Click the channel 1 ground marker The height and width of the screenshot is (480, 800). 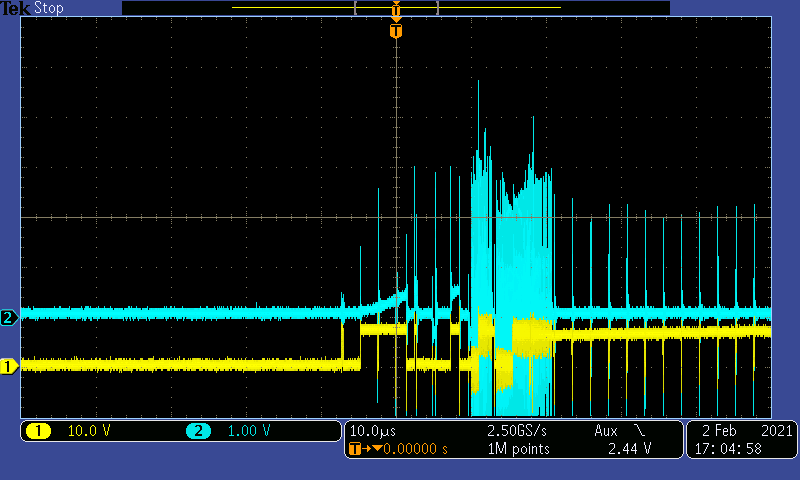[x=8, y=366]
